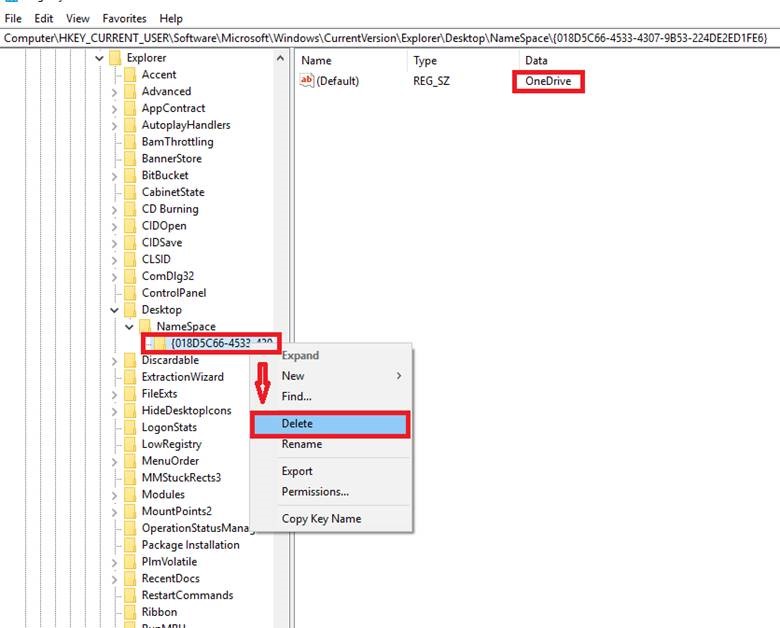Click the Modules folder icon
The image size is (780, 628).
[130, 495]
